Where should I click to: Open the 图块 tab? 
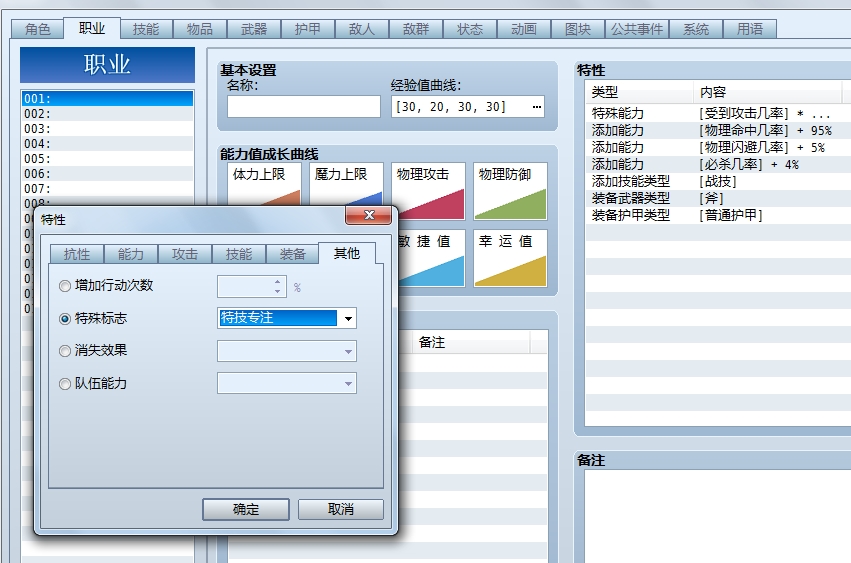point(577,29)
